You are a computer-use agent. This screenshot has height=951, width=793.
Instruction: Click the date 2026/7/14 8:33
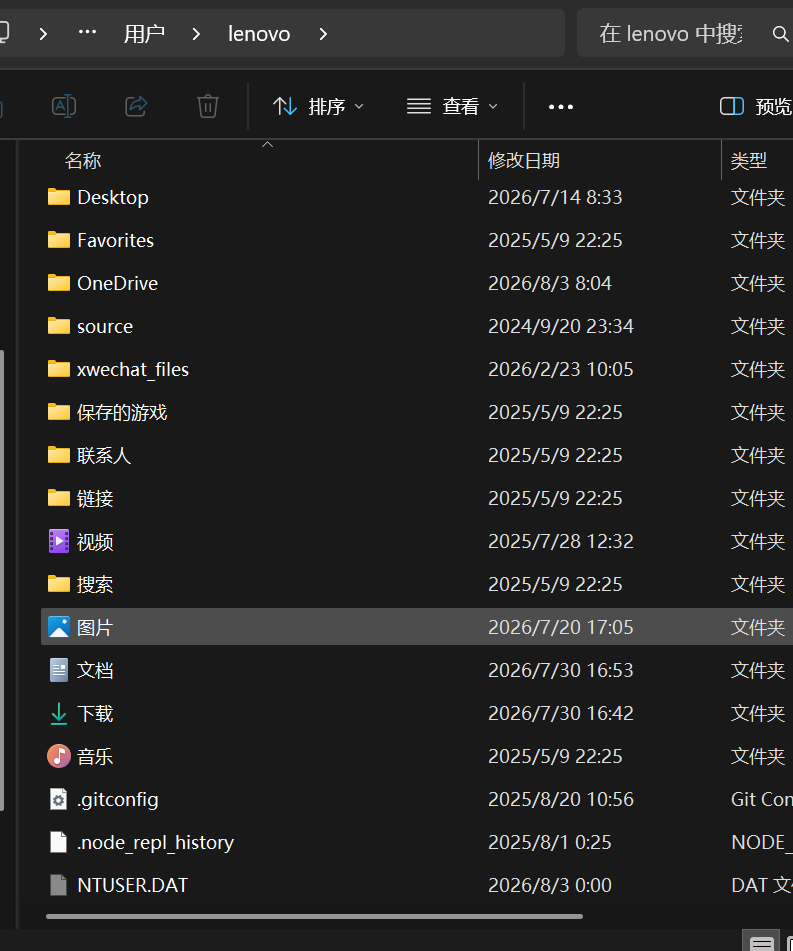555,197
